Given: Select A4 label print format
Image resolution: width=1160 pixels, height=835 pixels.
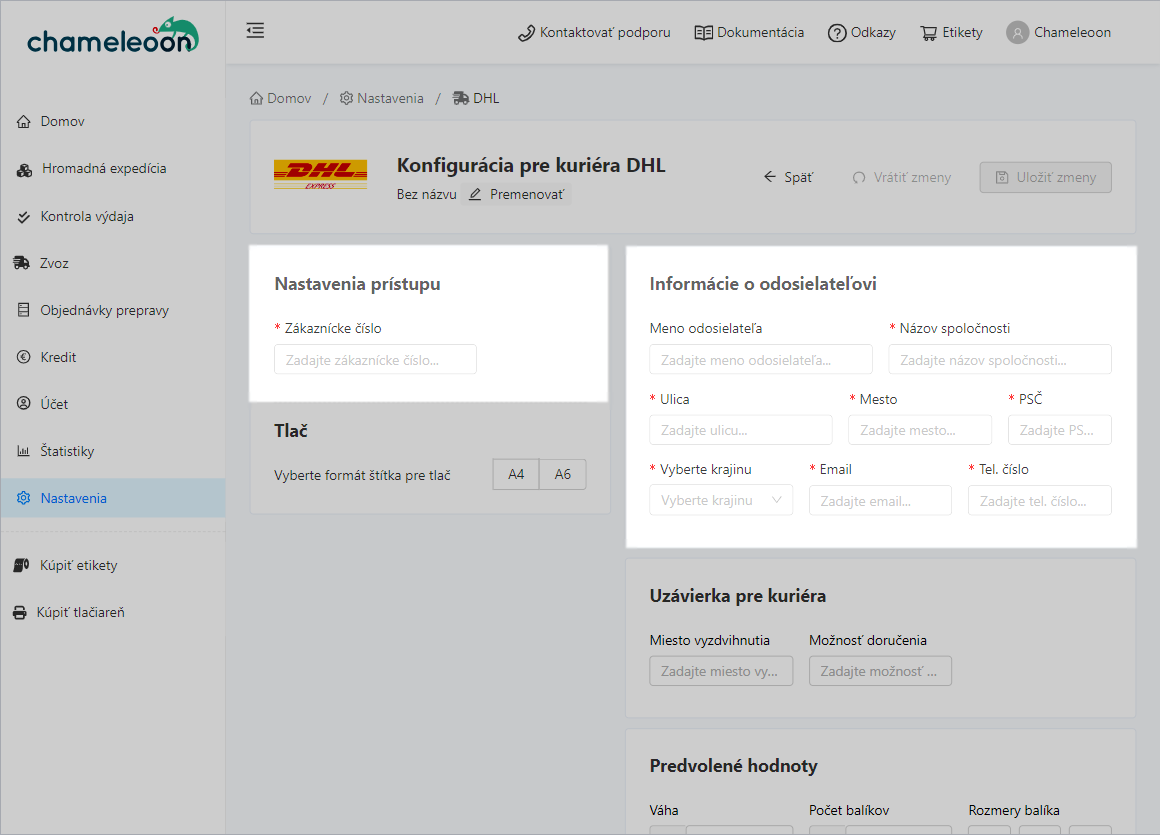Looking at the screenshot, I should [x=516, y=474].
